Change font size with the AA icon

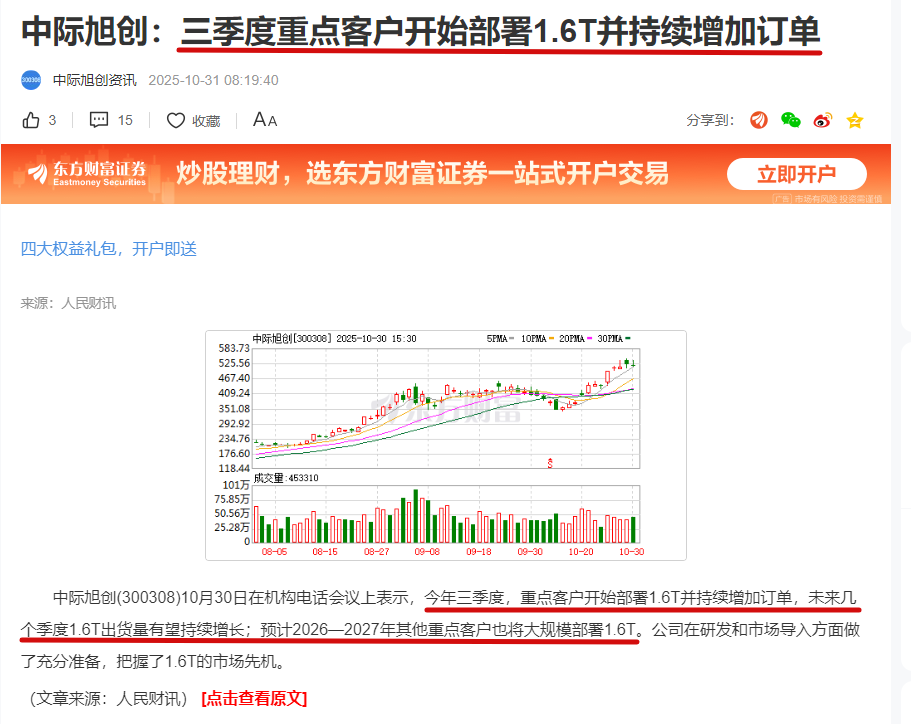click(x=265, y=120)
